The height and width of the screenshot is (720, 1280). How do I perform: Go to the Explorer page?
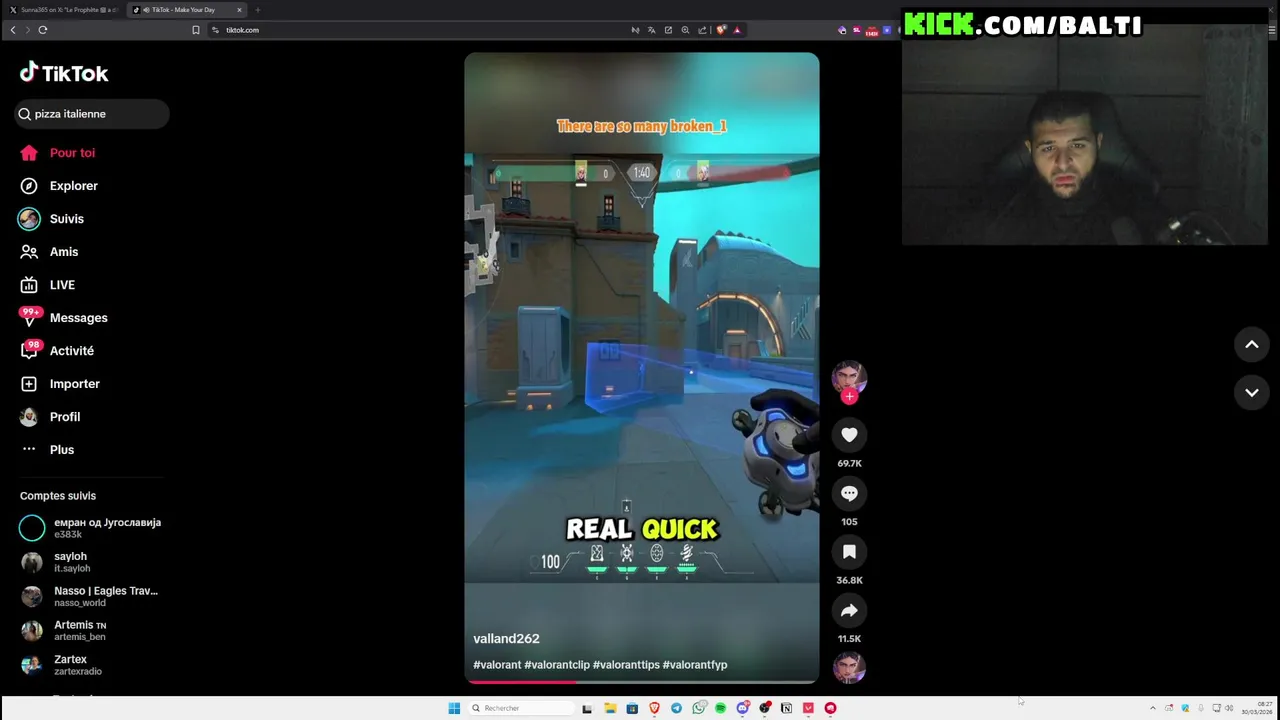pos(60,186)
